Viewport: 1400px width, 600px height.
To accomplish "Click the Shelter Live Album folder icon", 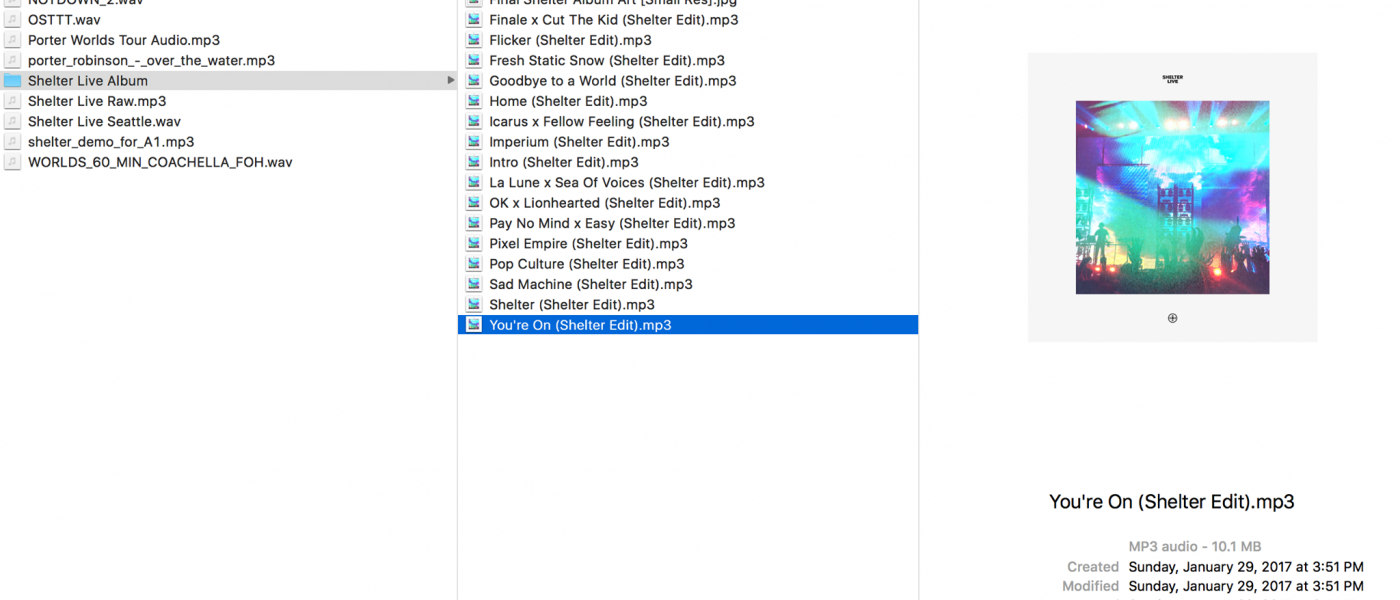I will click(12, 81).
